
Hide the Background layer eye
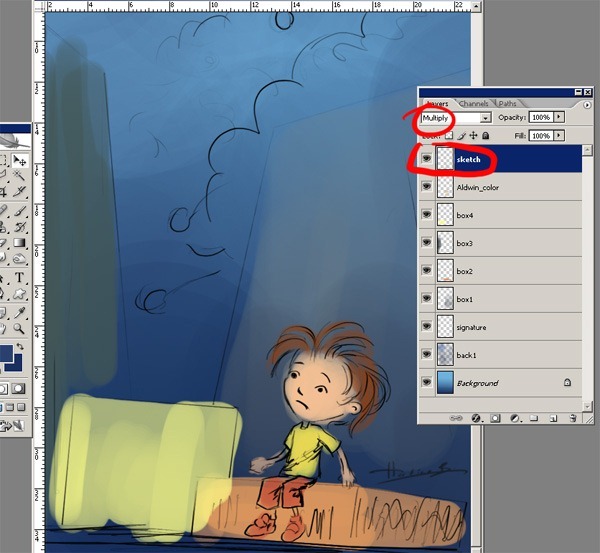(427, 383)
